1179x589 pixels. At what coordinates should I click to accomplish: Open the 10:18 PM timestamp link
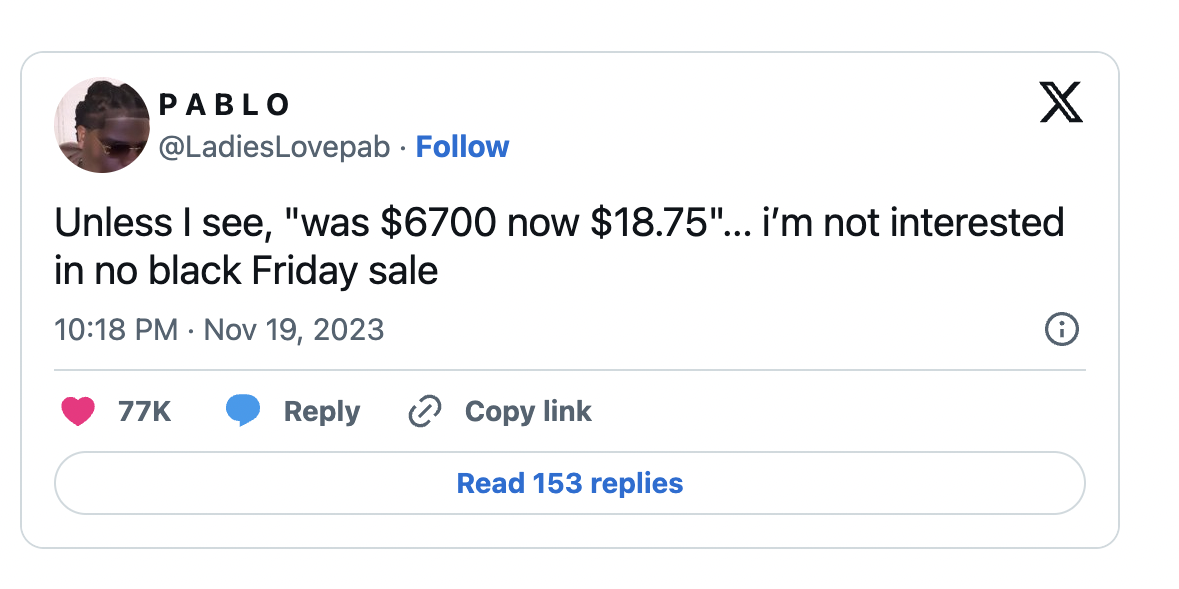pyautogui.click(x=116, y=330)
